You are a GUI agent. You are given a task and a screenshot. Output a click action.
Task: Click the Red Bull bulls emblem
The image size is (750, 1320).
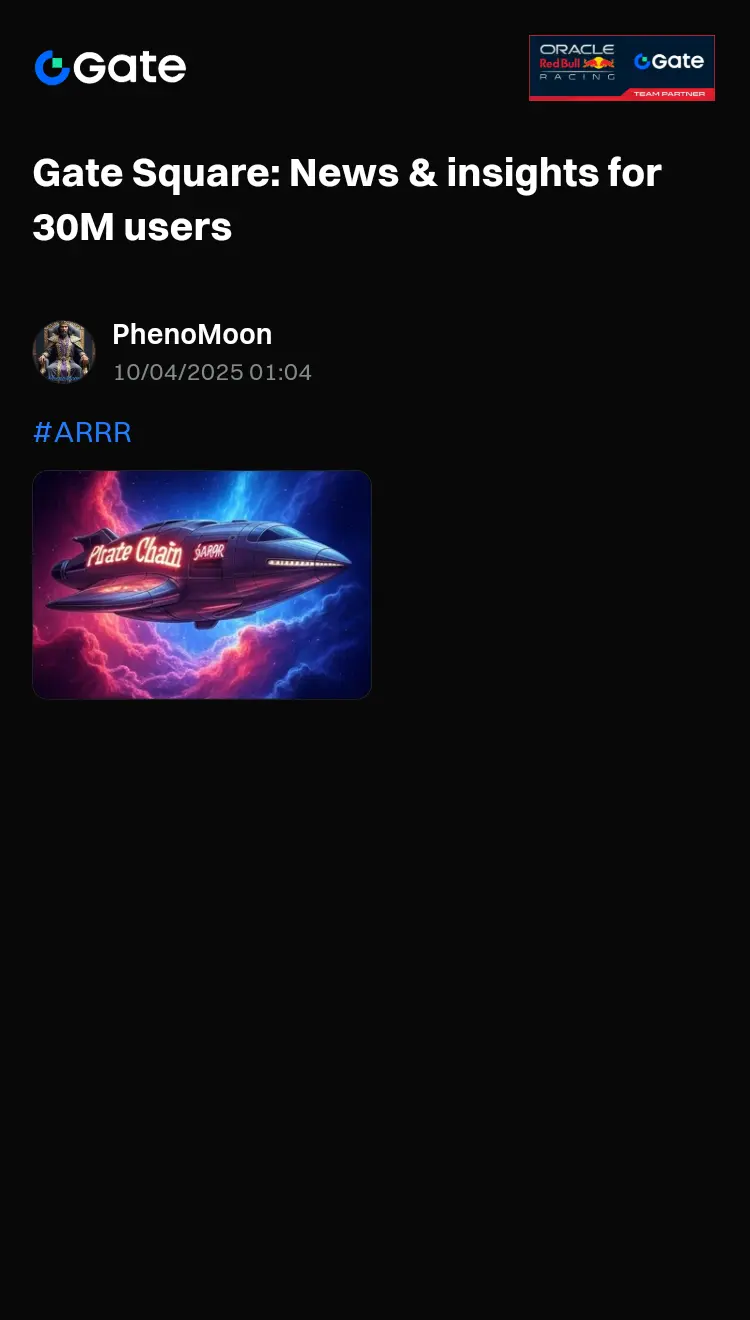click(599, 63)
